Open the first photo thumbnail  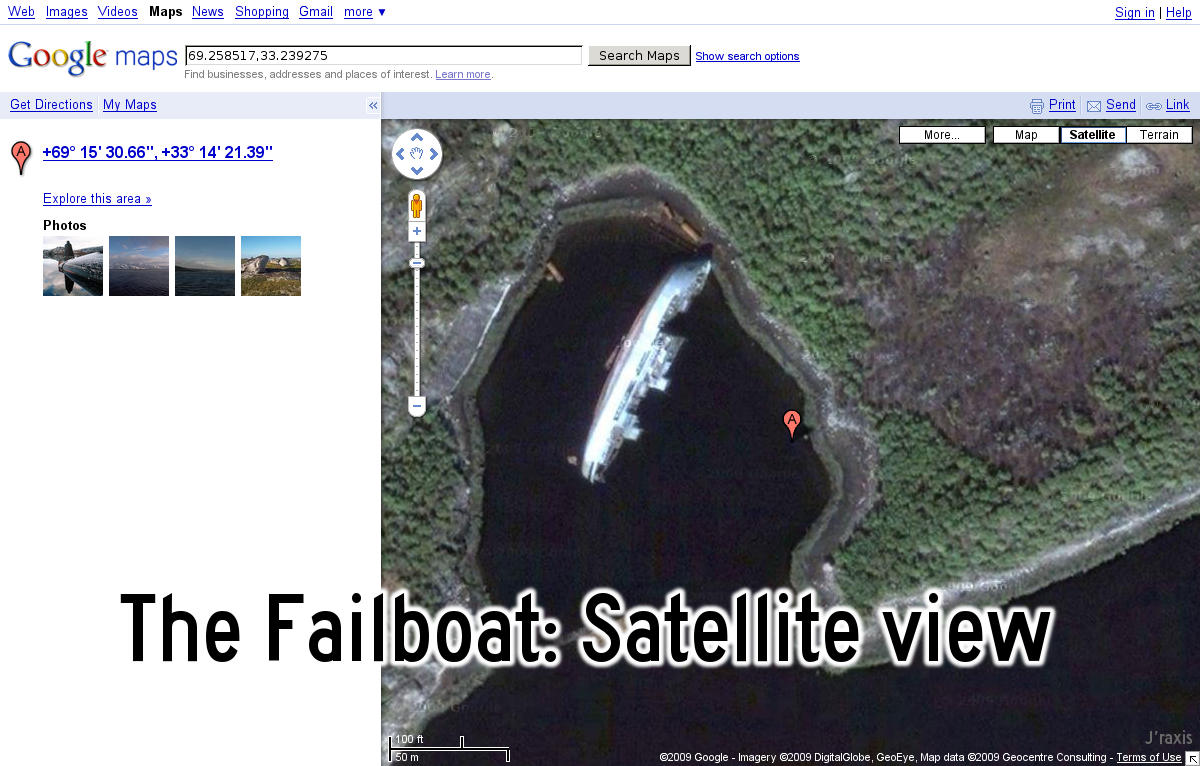click(x=73, y=266)
